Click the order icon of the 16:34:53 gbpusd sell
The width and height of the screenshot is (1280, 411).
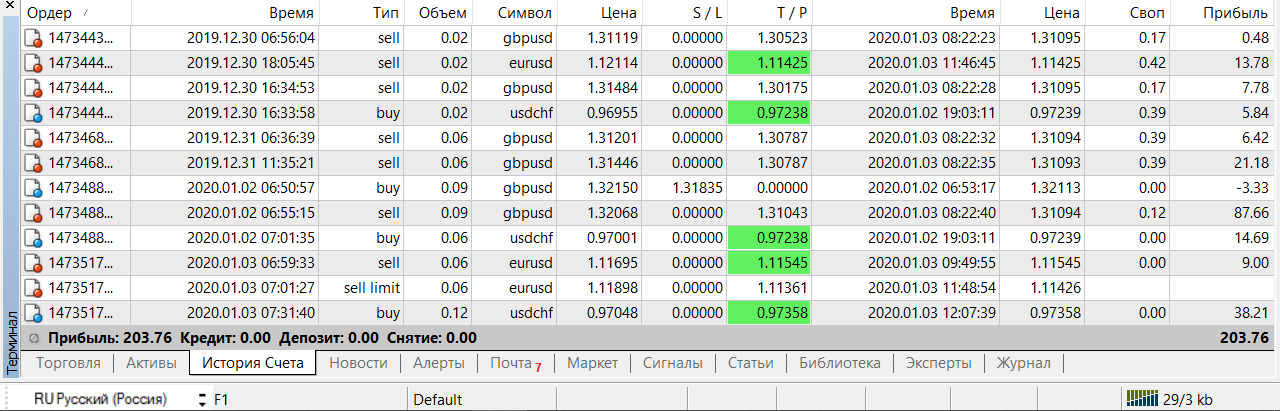33,89
